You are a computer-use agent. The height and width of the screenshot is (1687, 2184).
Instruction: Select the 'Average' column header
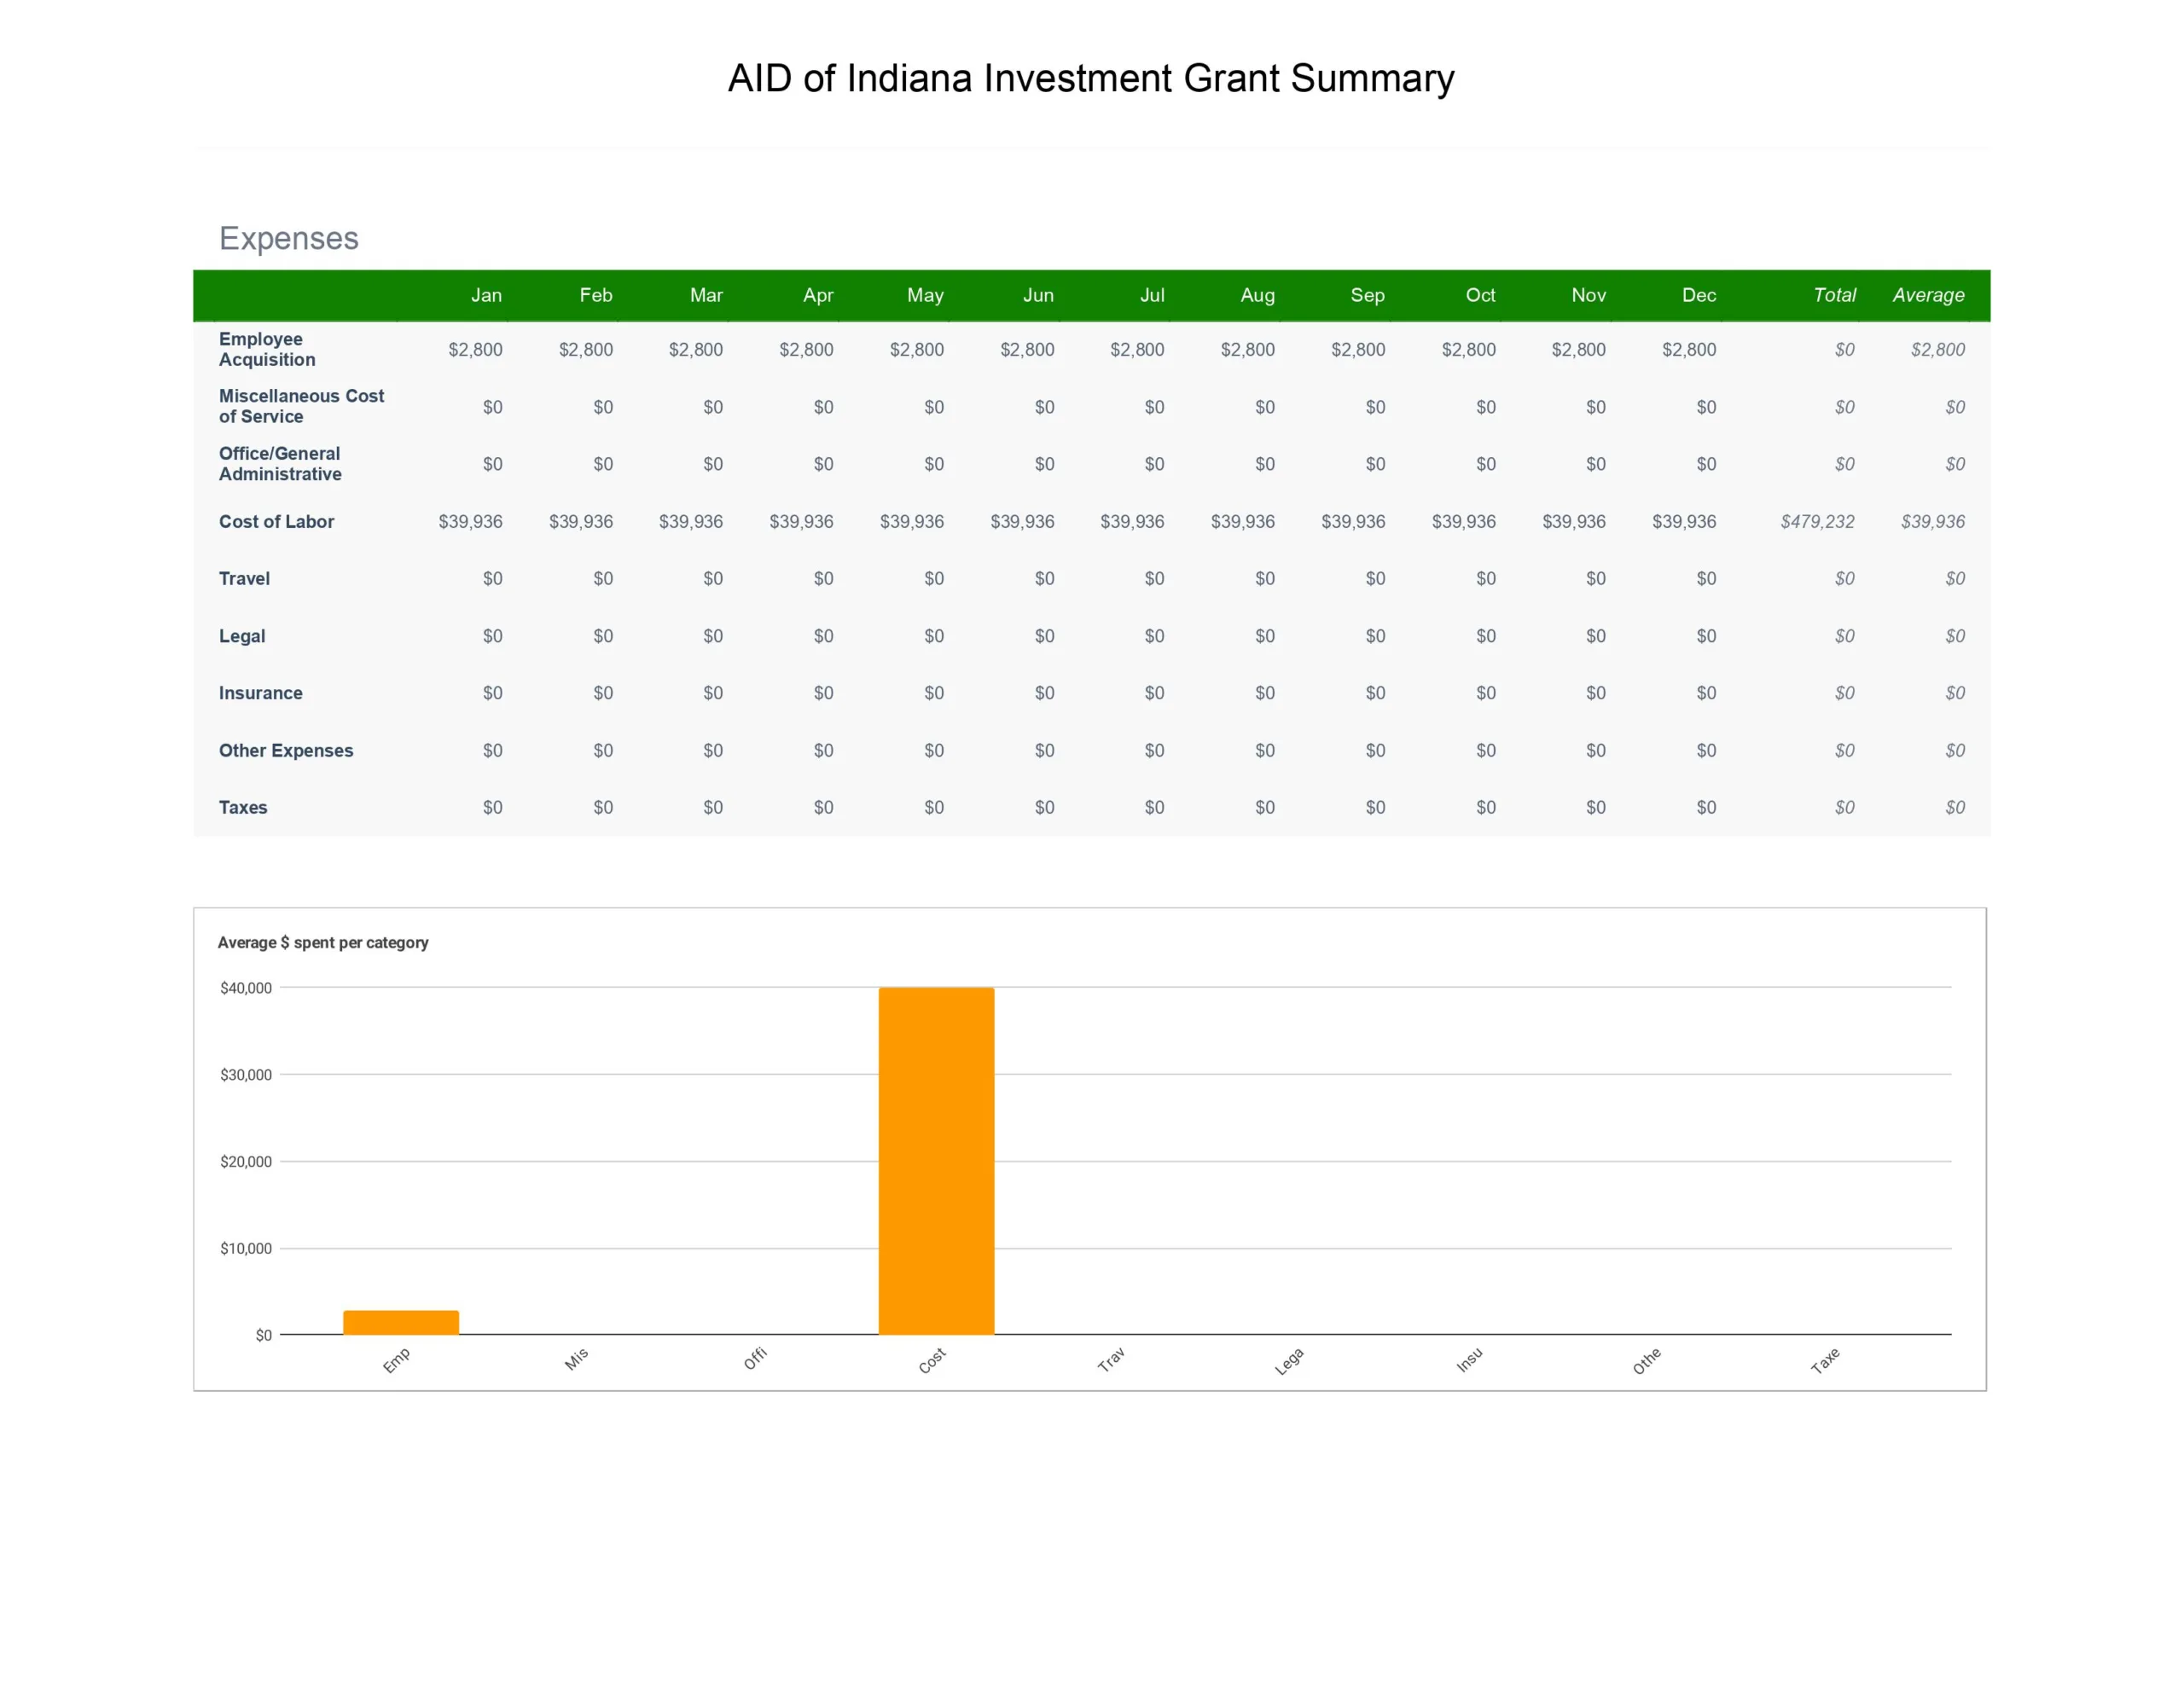(1928, 295)
